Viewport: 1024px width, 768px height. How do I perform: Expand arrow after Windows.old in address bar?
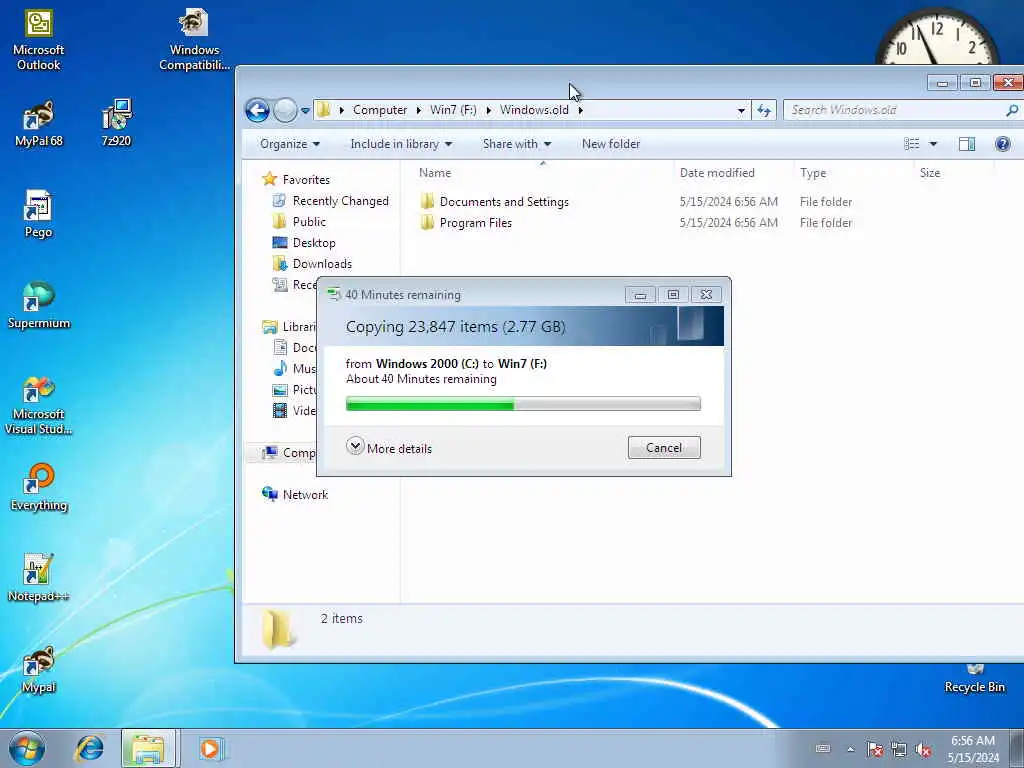point(580,110)
